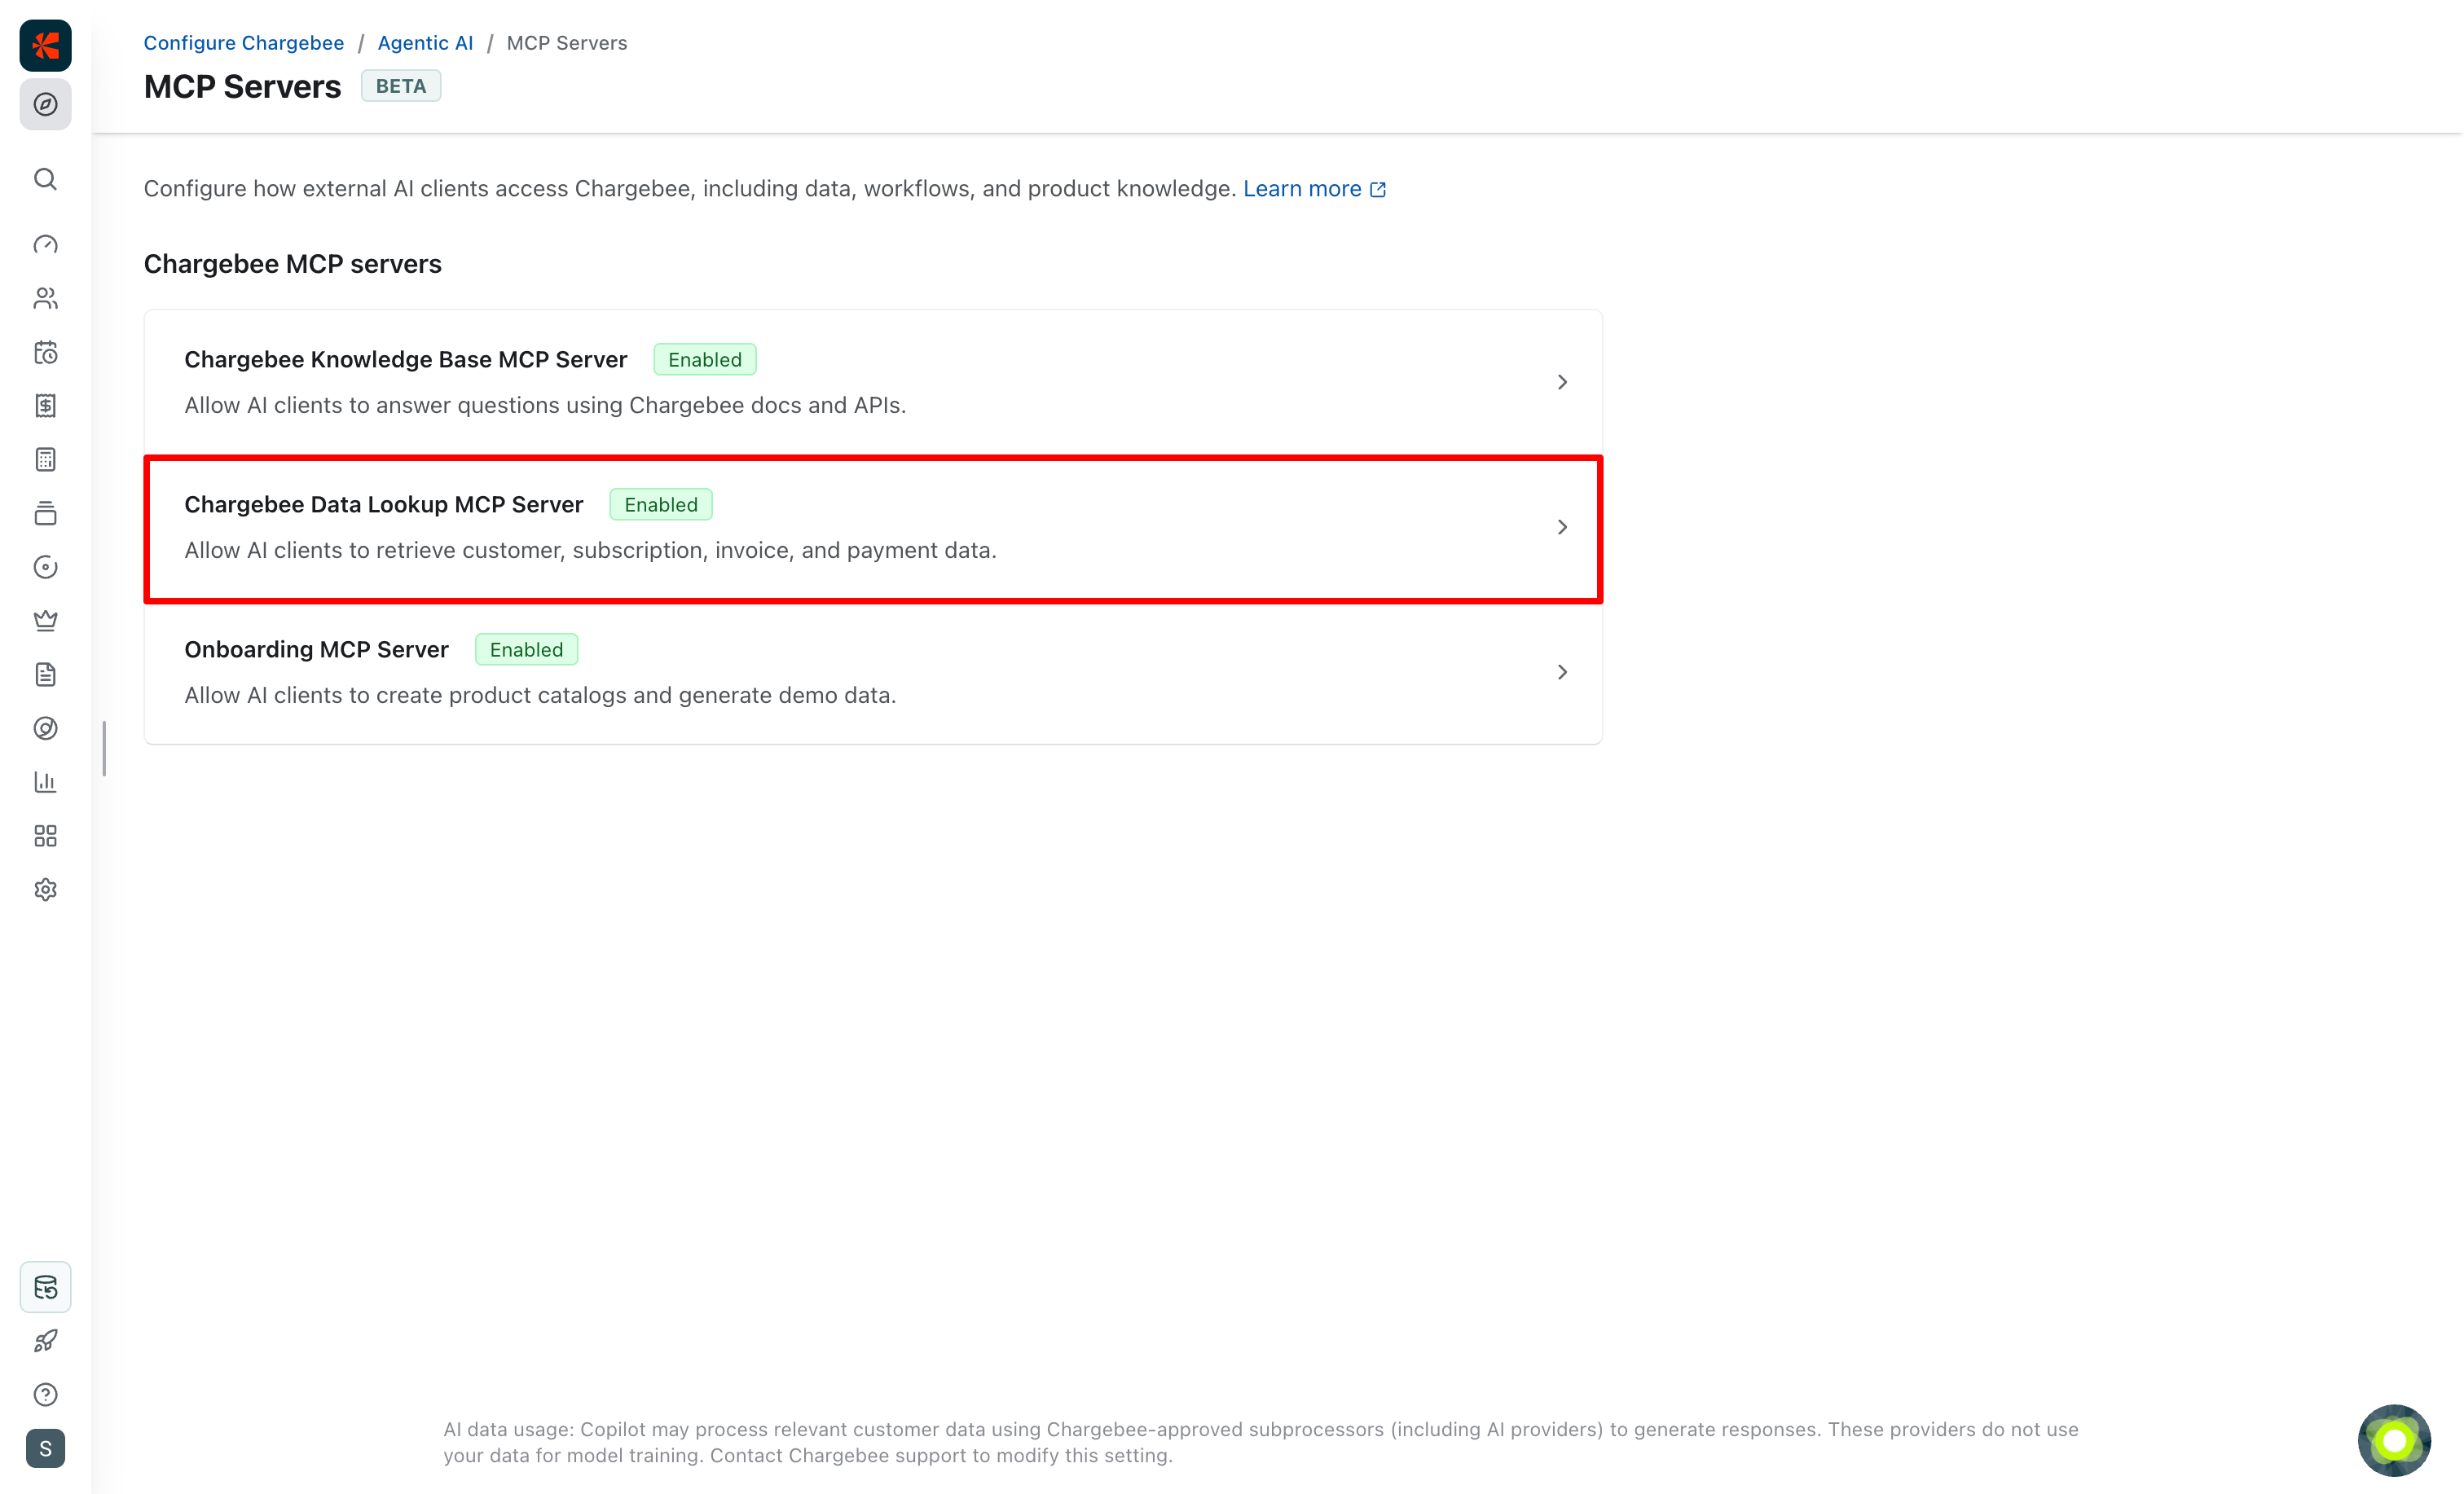The height and width of the screenshot is (1494, 2464).
Task: Click the MCP Servers page heading
Action: click(x=242, y=87)
